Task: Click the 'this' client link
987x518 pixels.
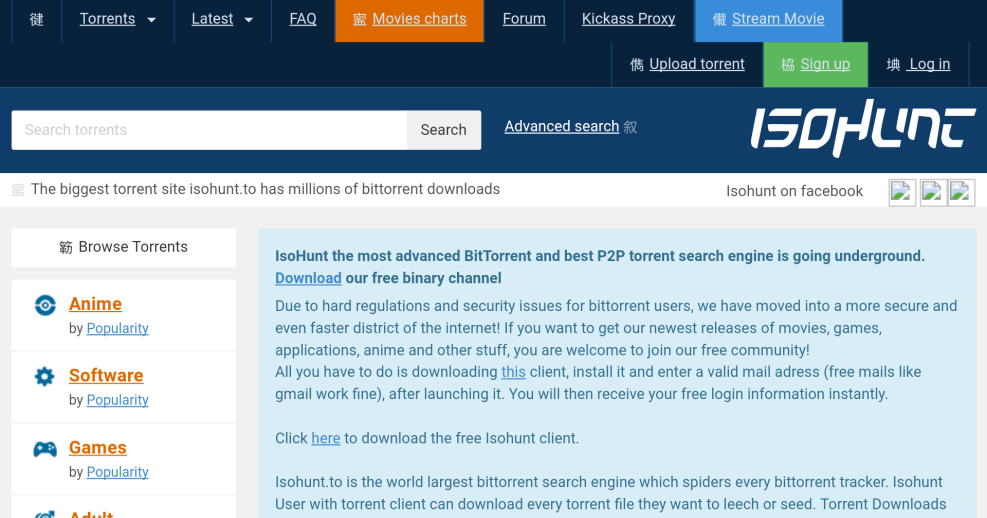Action: click(514, 372)
